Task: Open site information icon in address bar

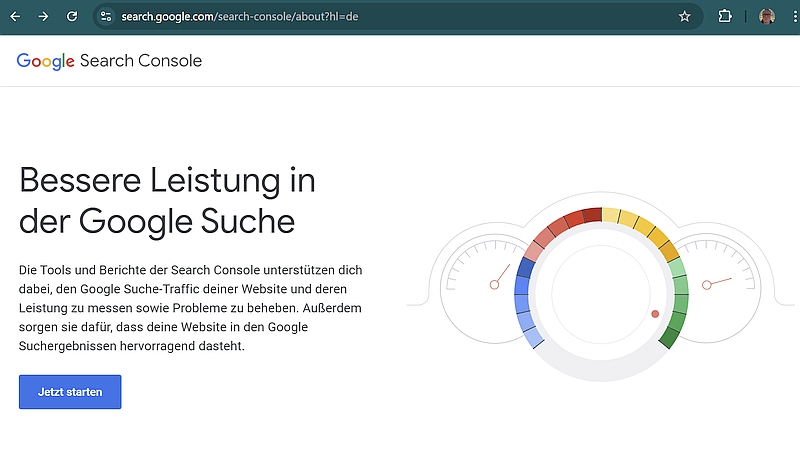Action: pos(106,16)
